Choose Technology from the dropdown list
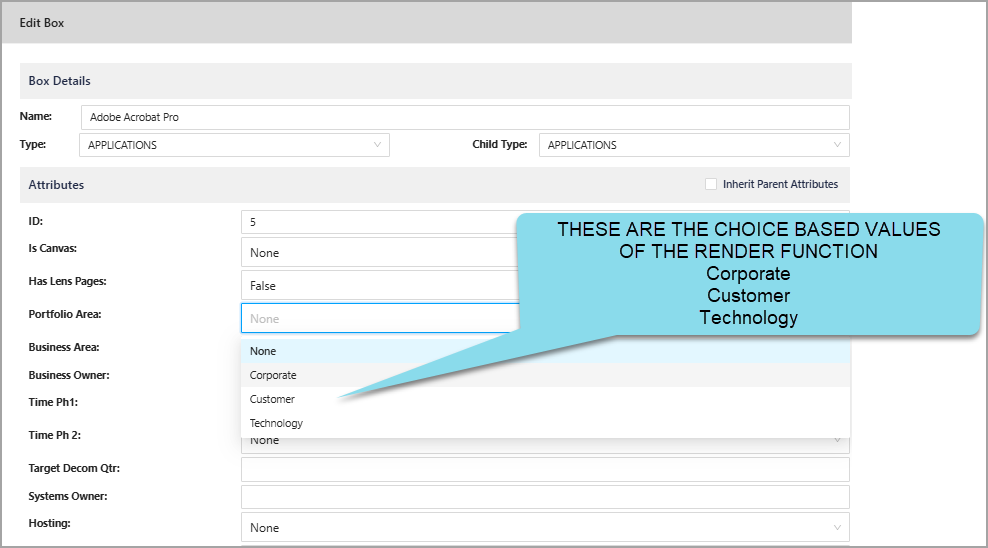Image resolution: width=988 pixels, height=548 pixels. pos(545,423)
